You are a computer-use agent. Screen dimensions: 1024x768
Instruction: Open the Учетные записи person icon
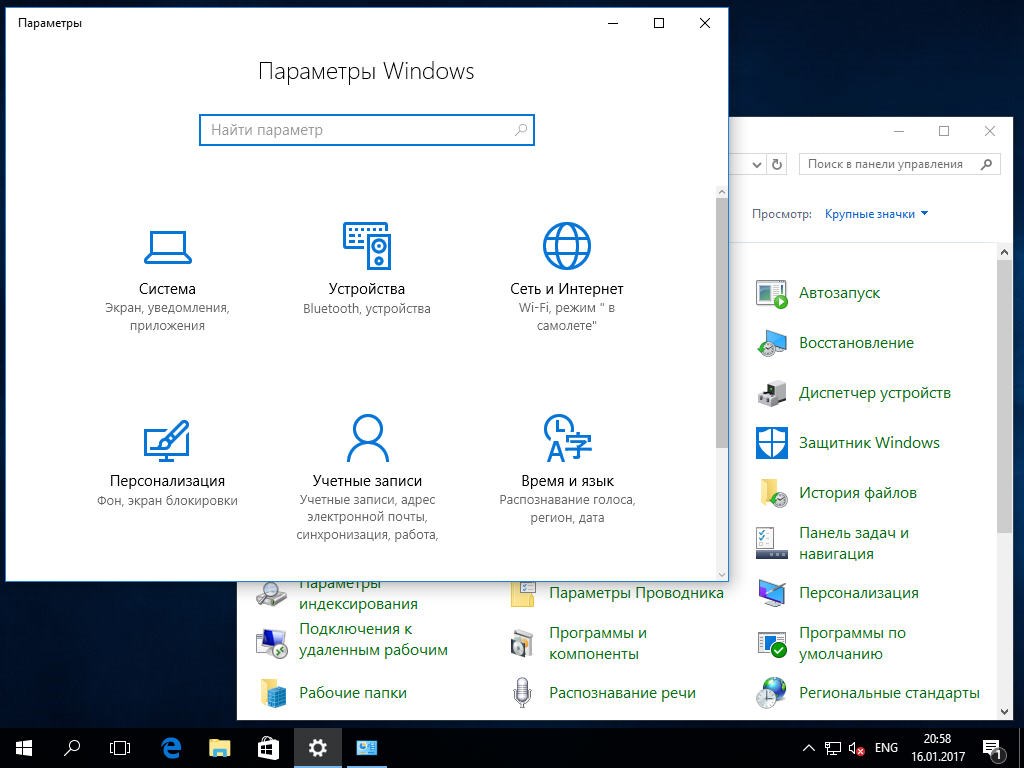click(367, 438)
